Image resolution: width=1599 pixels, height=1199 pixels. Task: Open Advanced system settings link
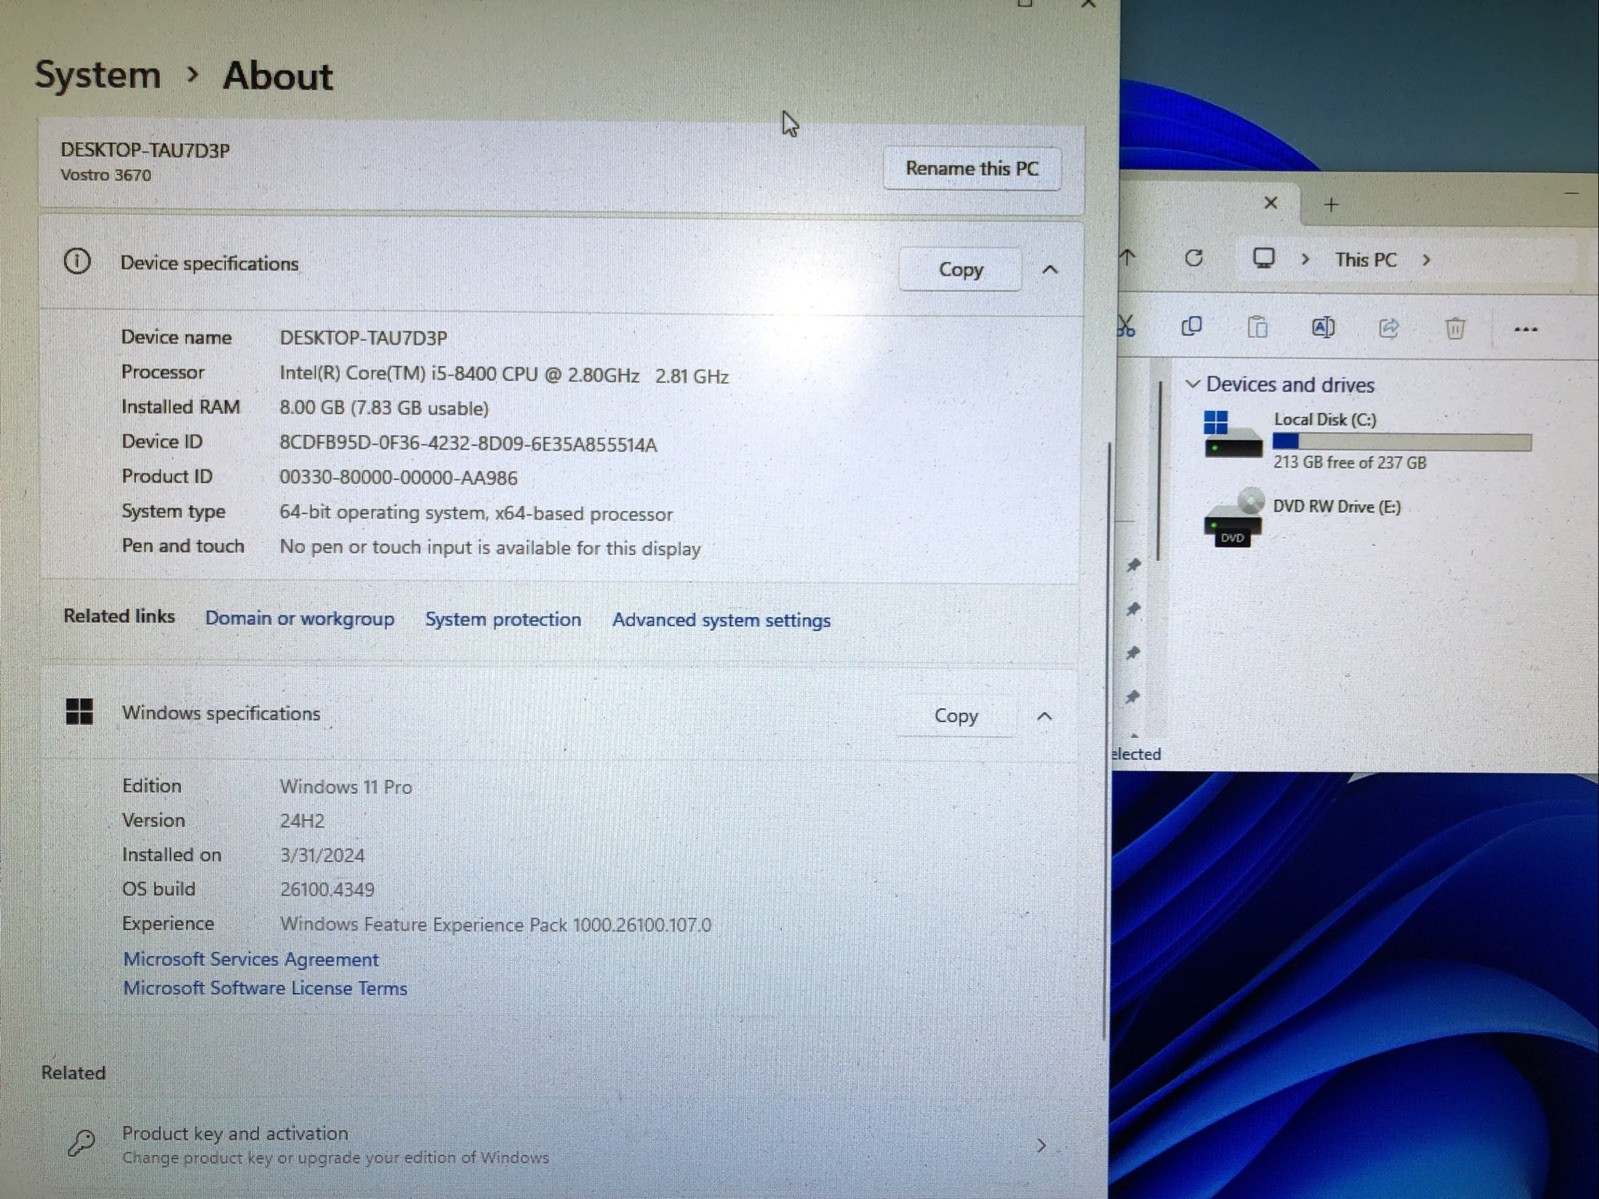click(x=721, y=620)
